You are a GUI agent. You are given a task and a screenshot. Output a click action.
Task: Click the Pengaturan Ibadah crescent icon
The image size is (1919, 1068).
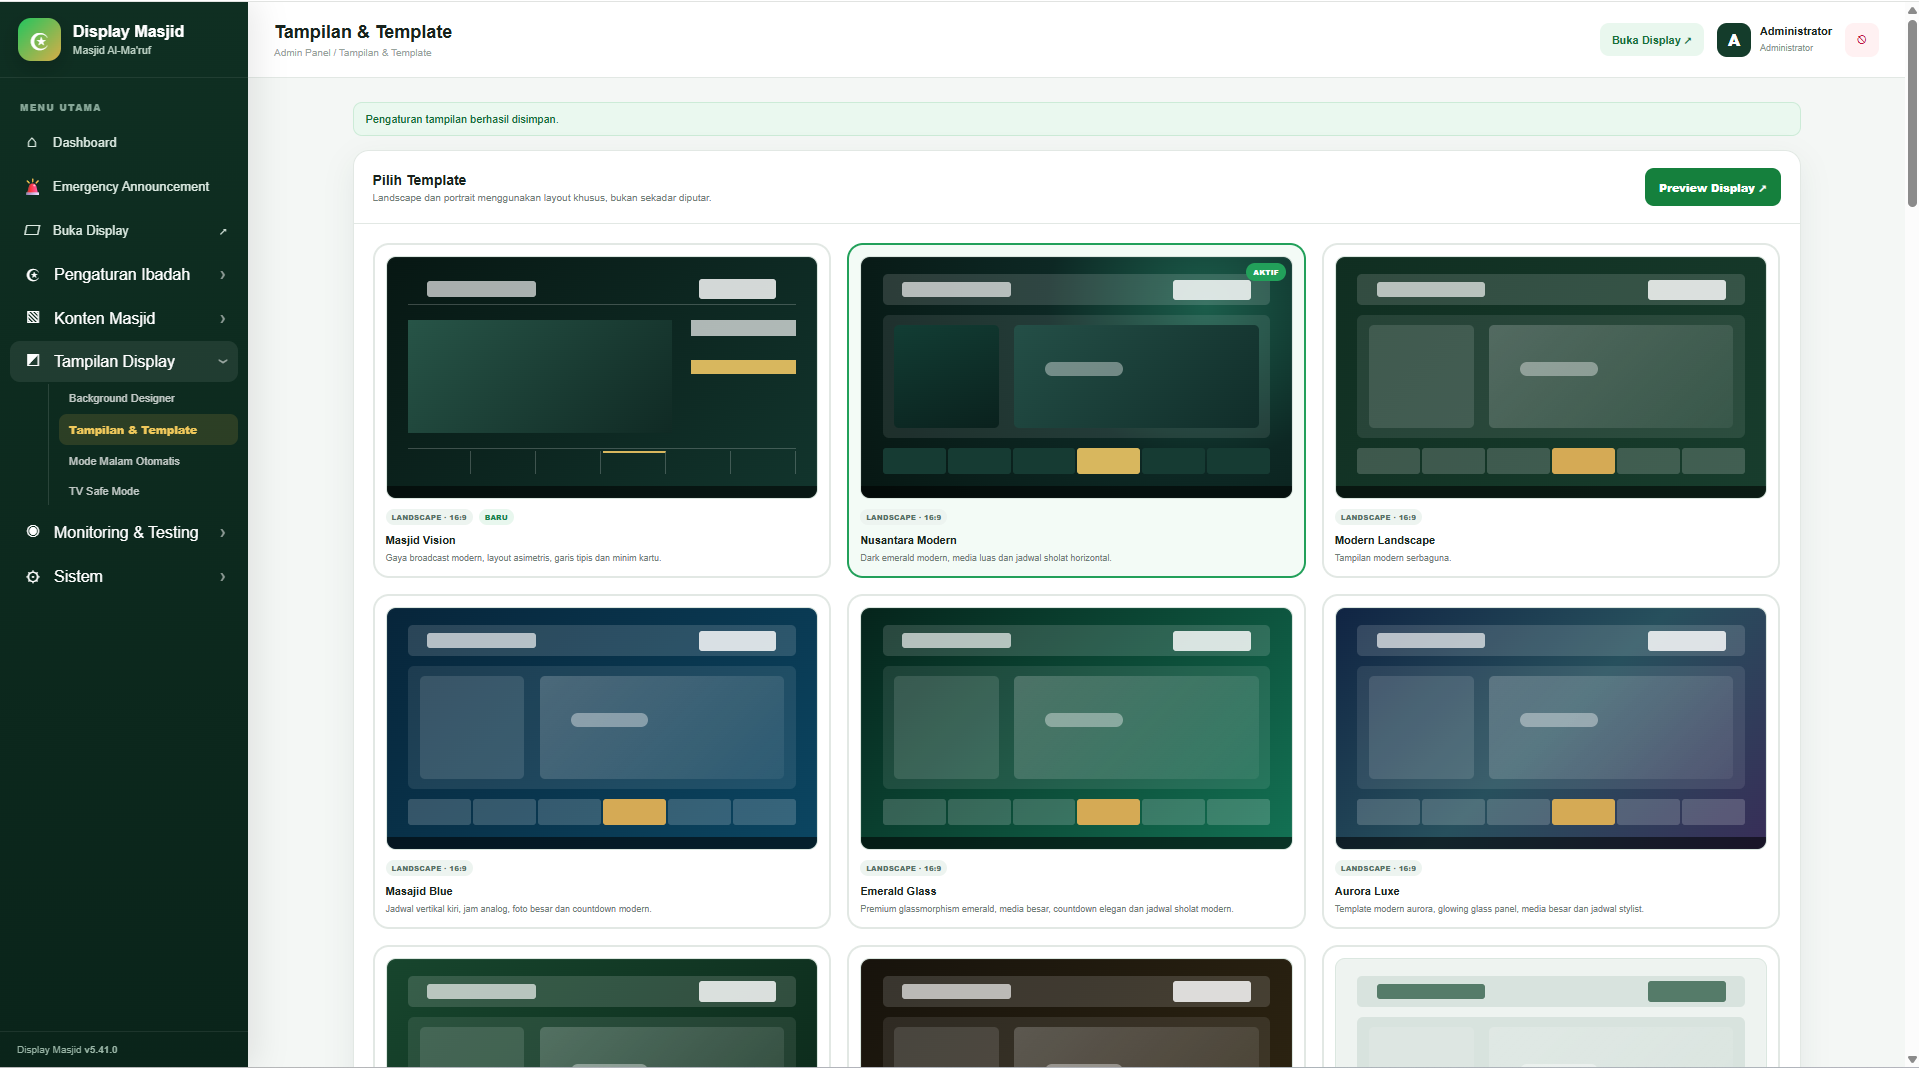33,275
